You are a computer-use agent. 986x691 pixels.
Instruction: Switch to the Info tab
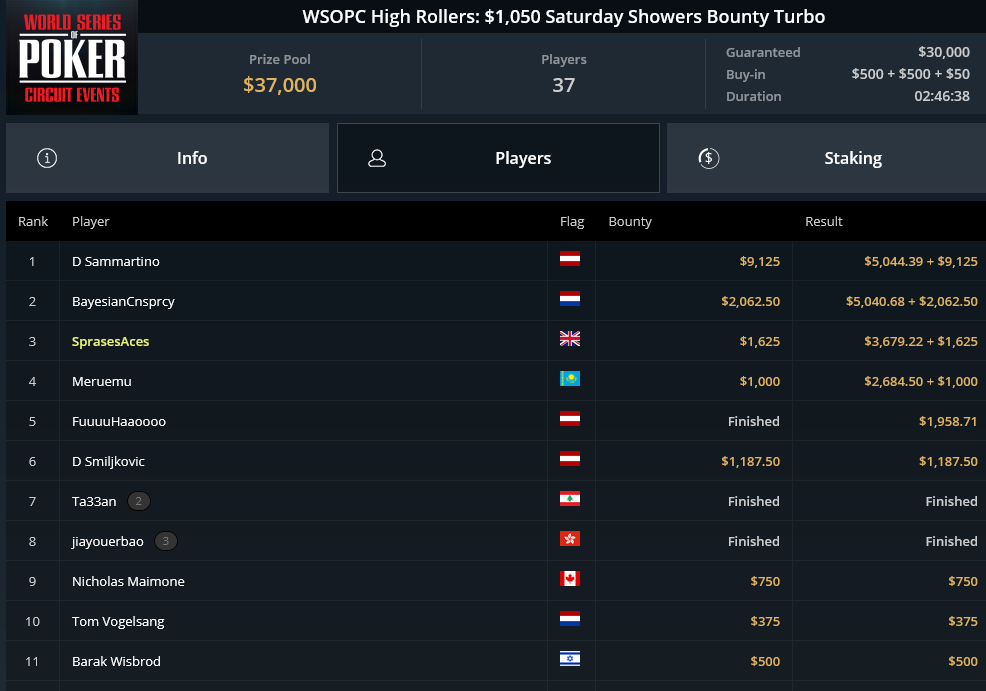(167, 158)
